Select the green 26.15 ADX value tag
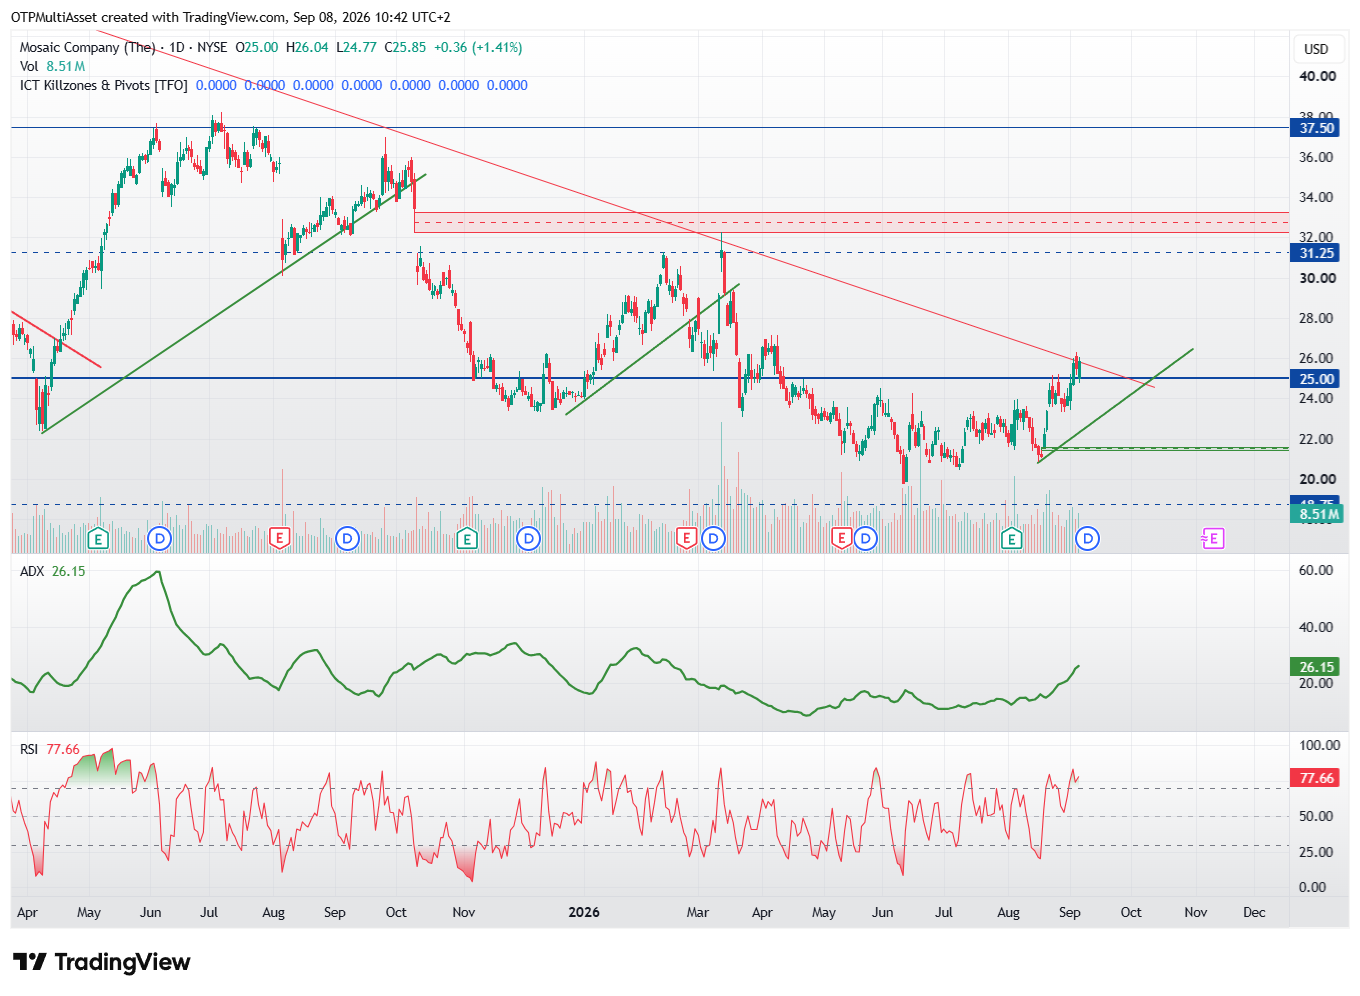 (1317, 667)
